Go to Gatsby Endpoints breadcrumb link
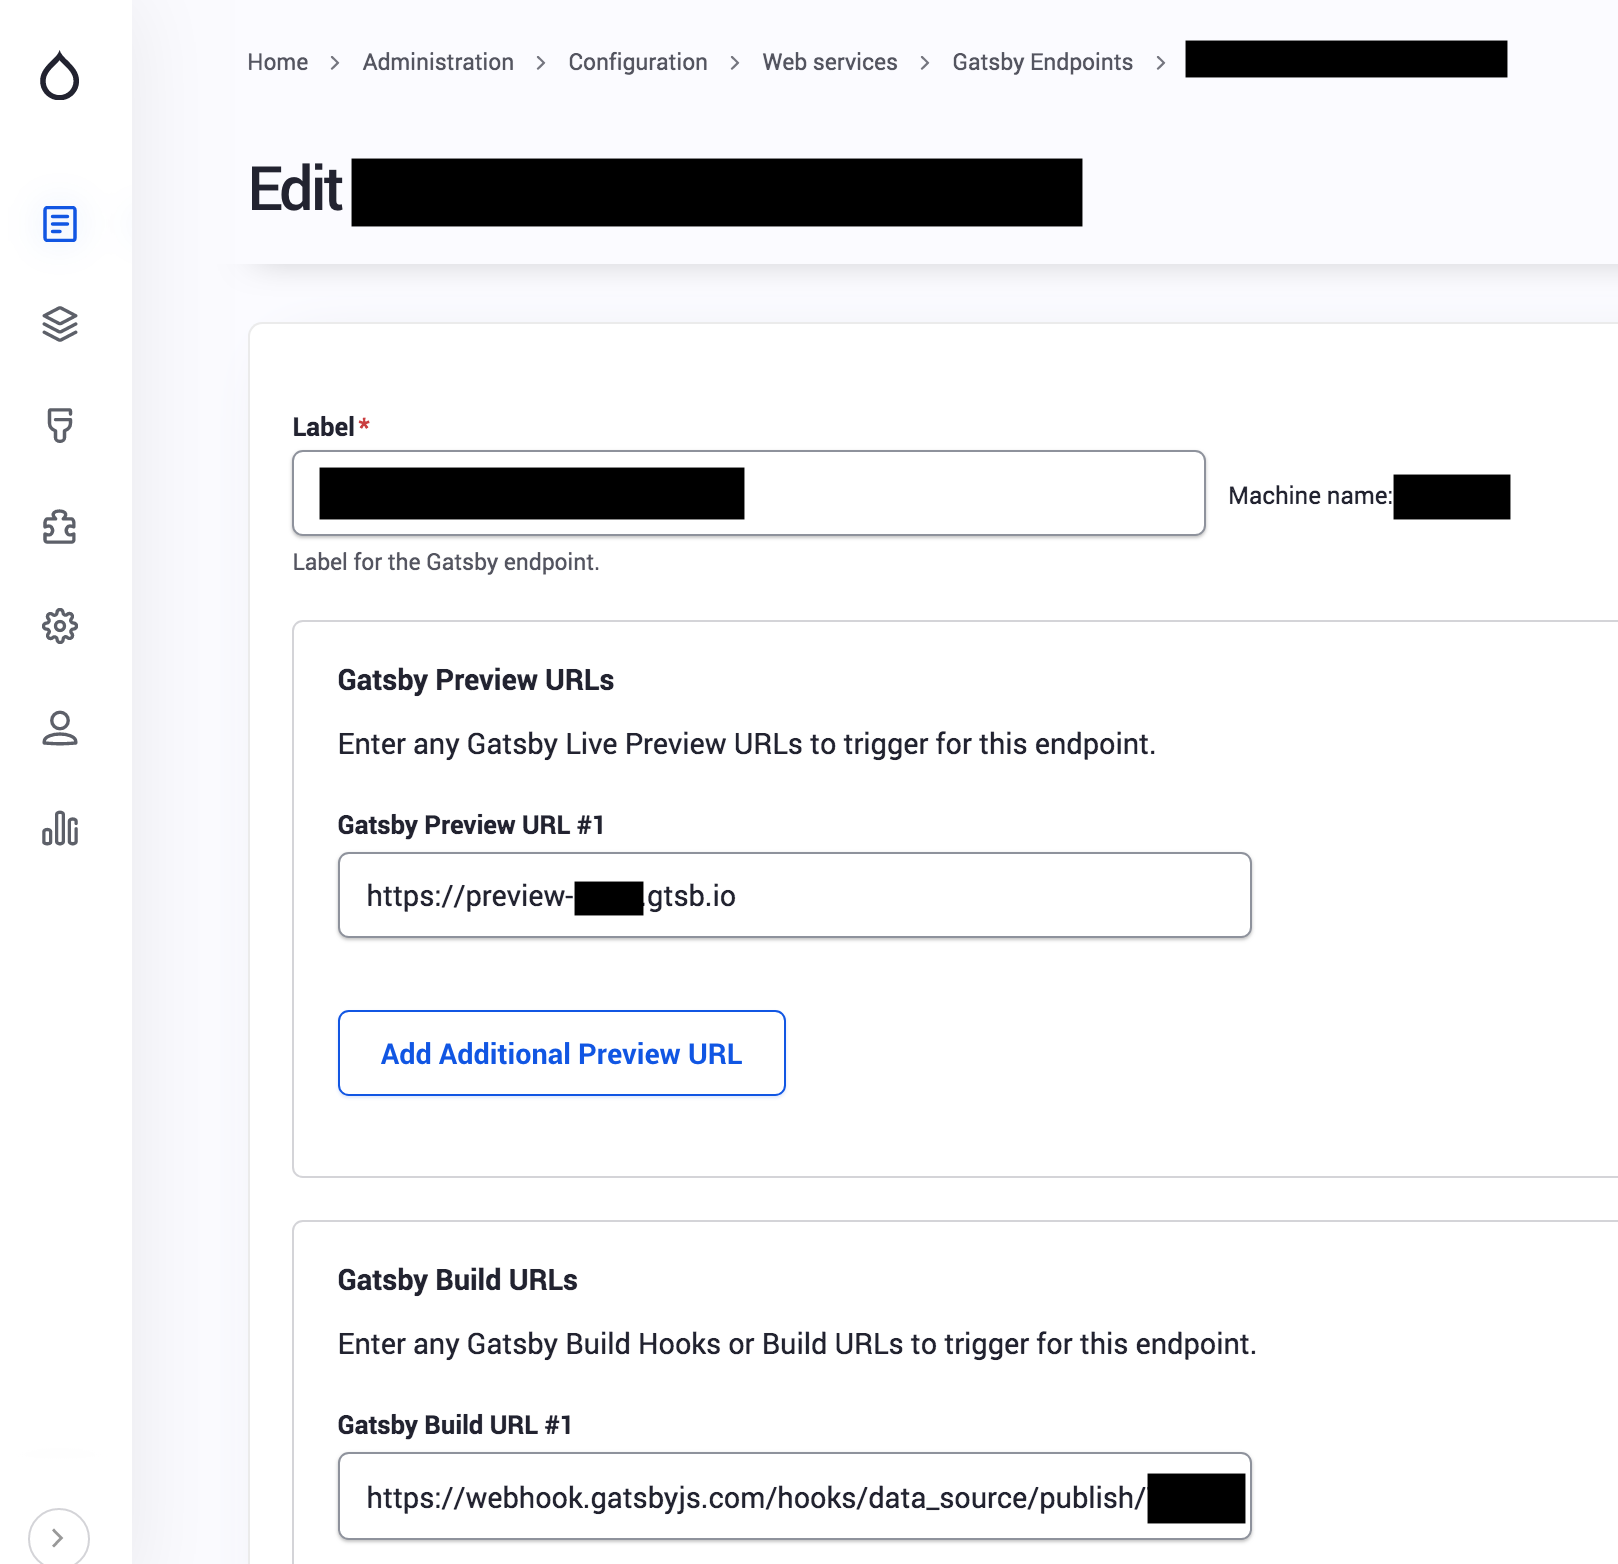This screenshot has height=1564, width=1618. tap(1043, 62)
